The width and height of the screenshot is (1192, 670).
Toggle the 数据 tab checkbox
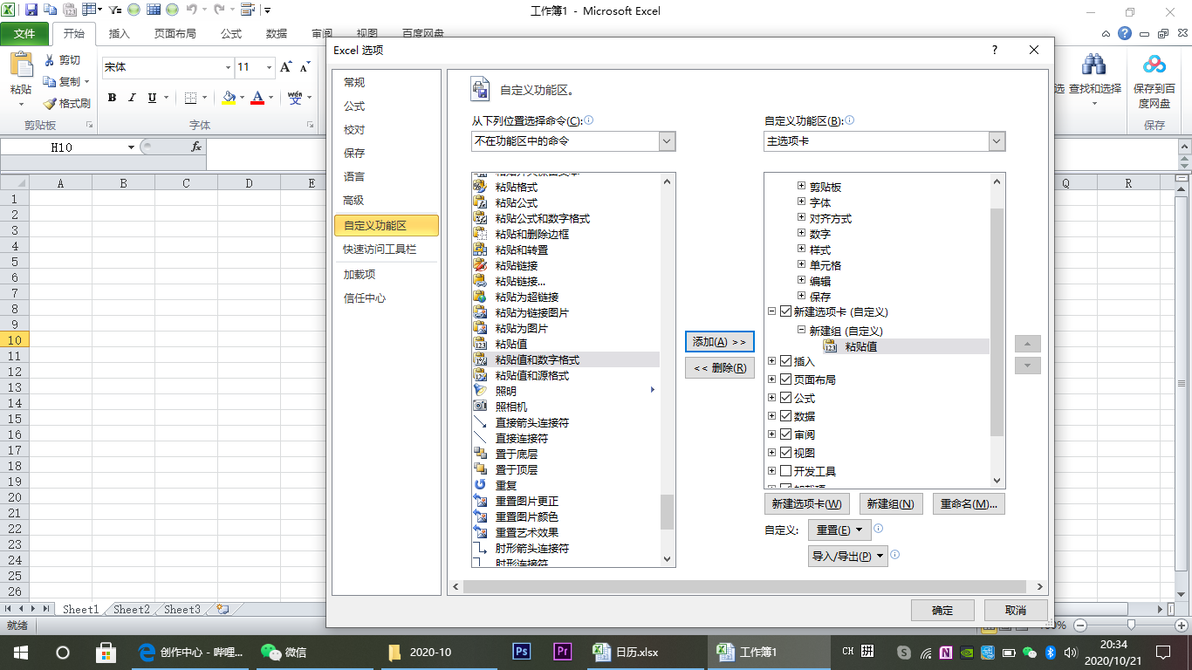pyautogui.click(x=786, y=416)
